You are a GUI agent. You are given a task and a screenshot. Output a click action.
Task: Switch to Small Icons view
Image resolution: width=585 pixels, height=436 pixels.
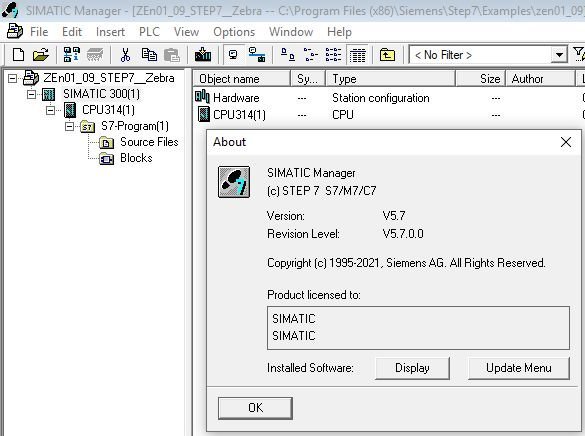pos(310,55)
